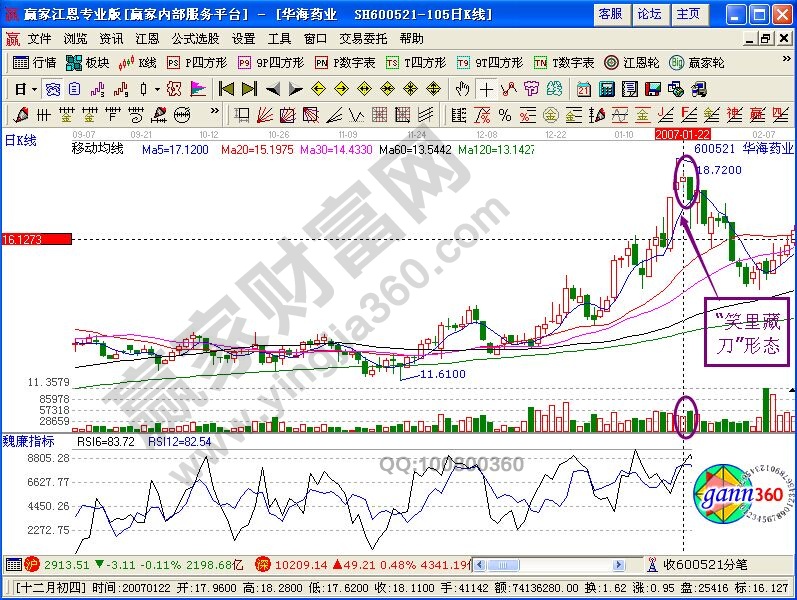Open the calendar icon showing 21
Screen dimensions: 797x600
[584, 89]
